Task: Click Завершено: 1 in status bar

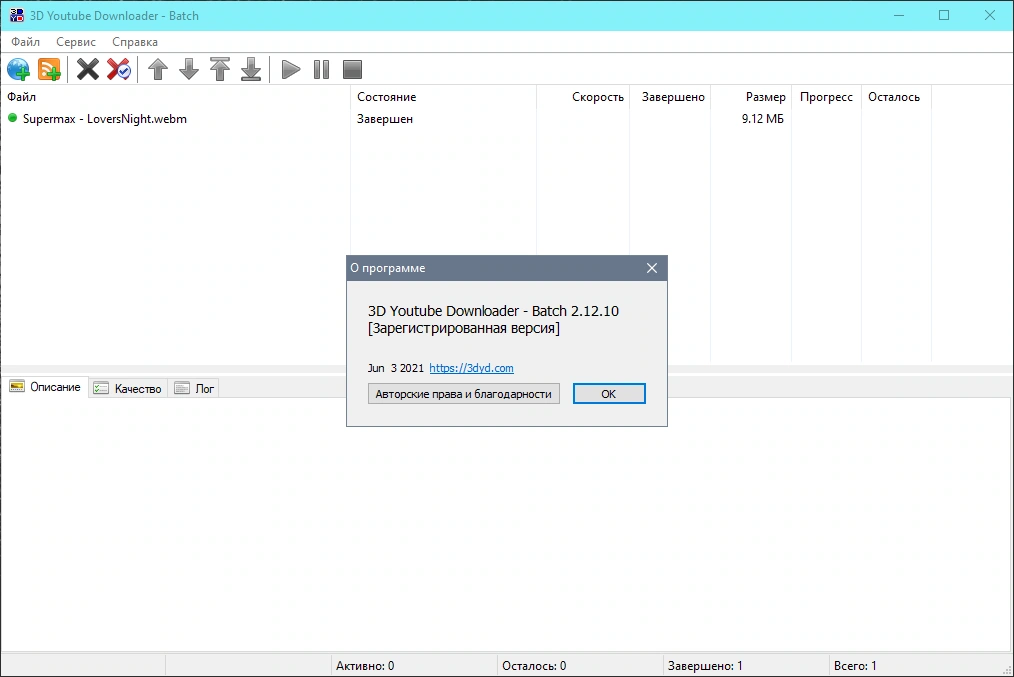Action: (705, 665)
